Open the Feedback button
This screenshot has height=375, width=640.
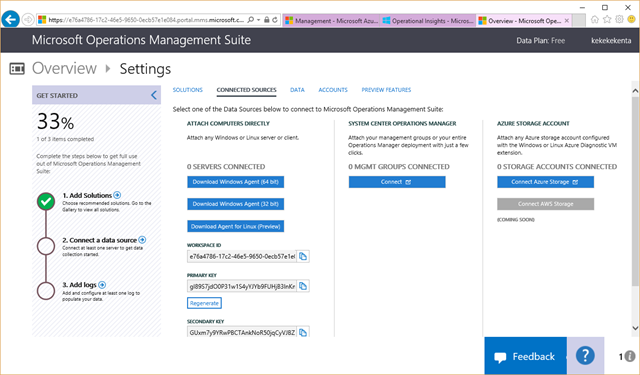click(525, 356)
